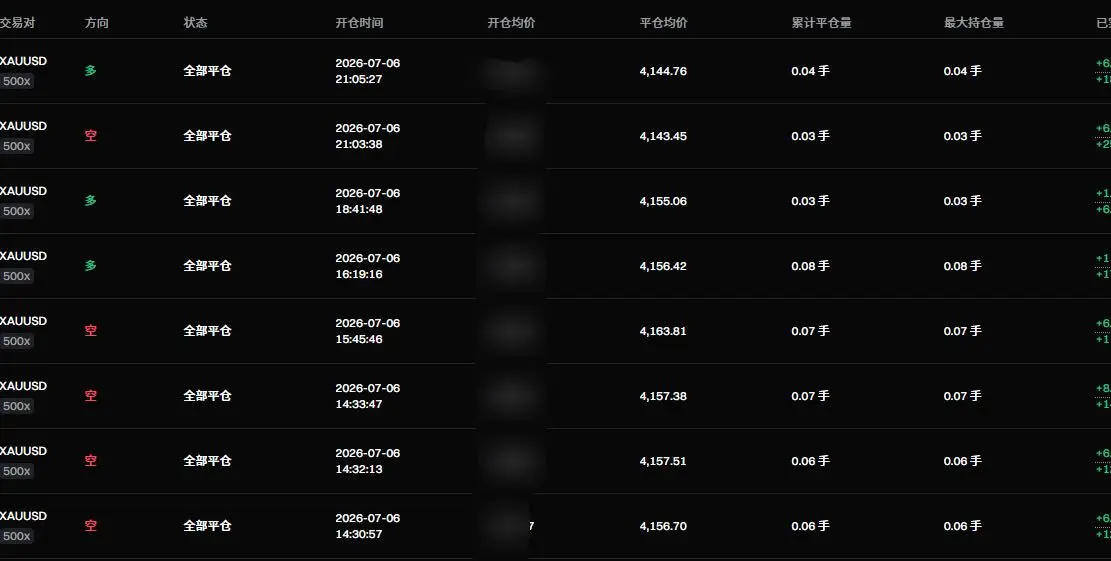Click the closing price 4,144.76
Viewport: 1111px width, 561px height.
(x=663, y=71)
